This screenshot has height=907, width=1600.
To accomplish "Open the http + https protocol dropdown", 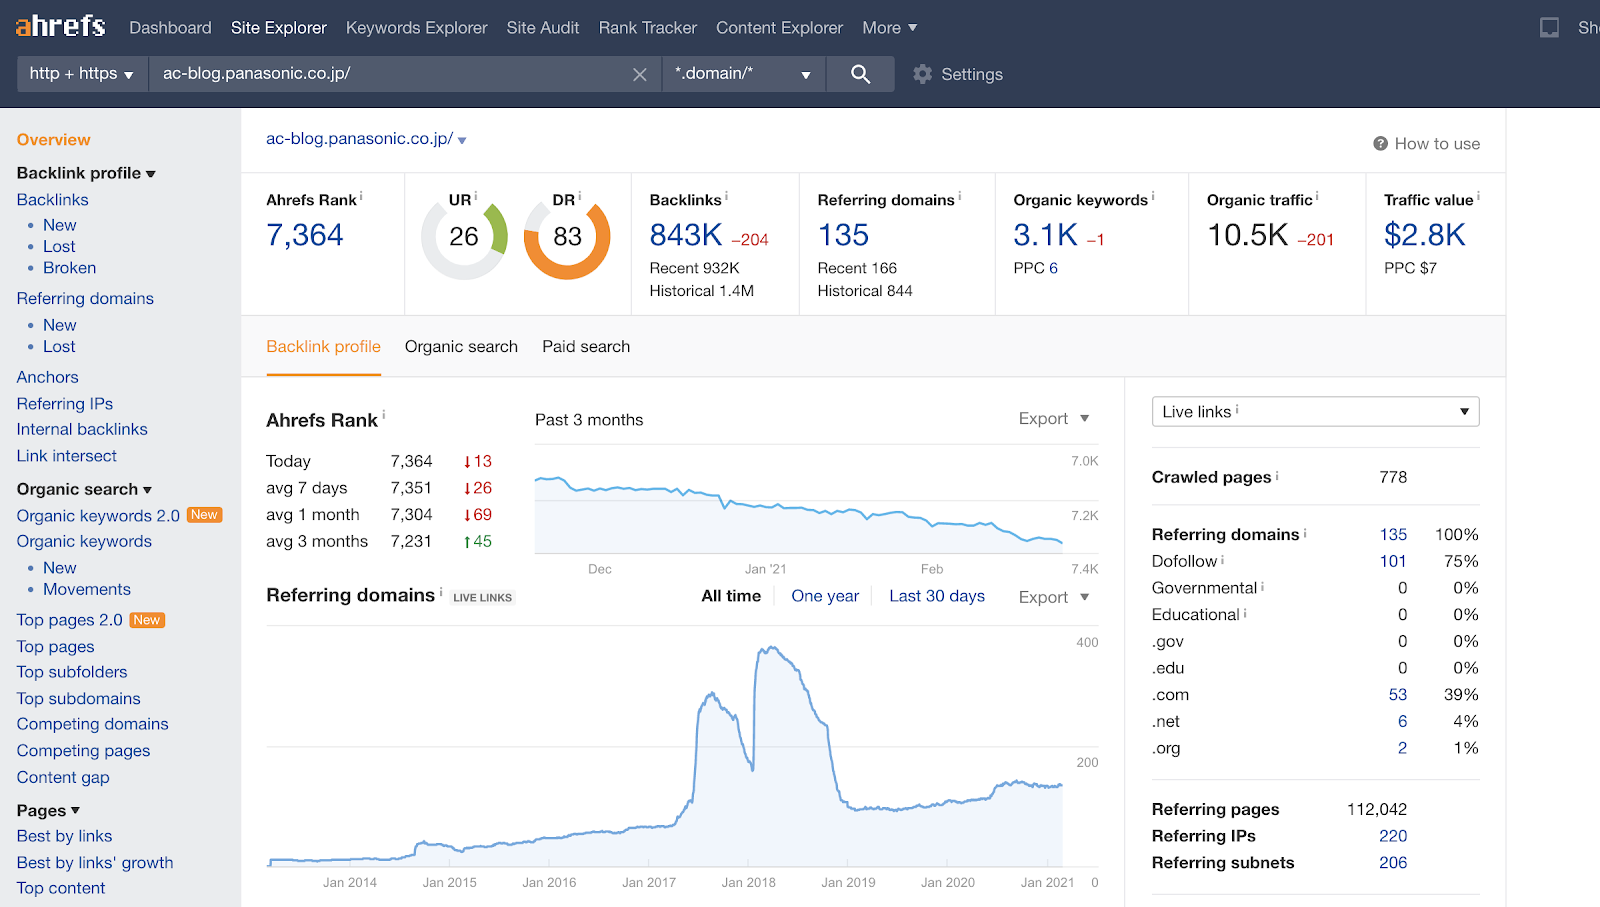I will pos(83,74).
